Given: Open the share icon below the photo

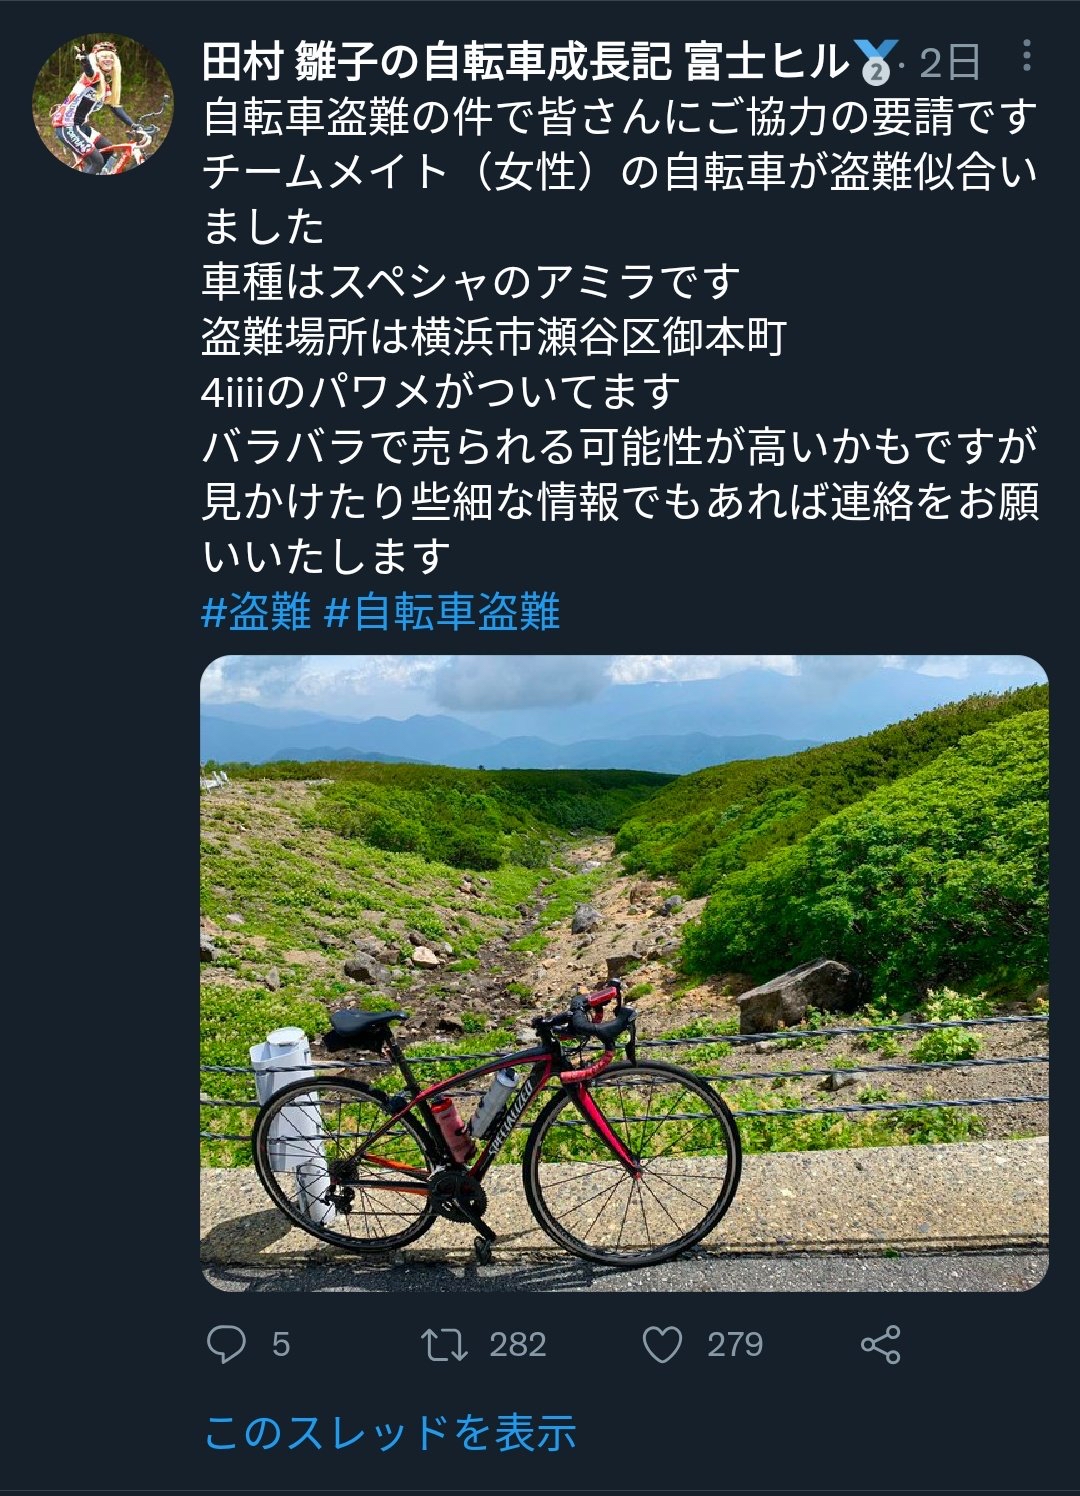Looking at the screenshot, I should (x=880, y=1344).
